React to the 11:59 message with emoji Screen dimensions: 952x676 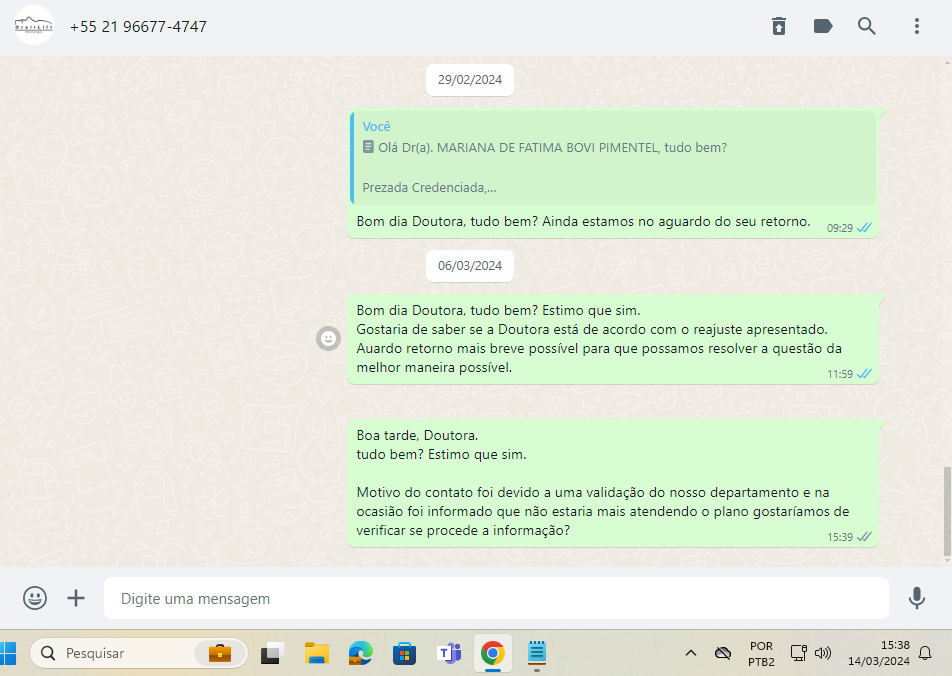pyautogui.click(x=328, y=339)
